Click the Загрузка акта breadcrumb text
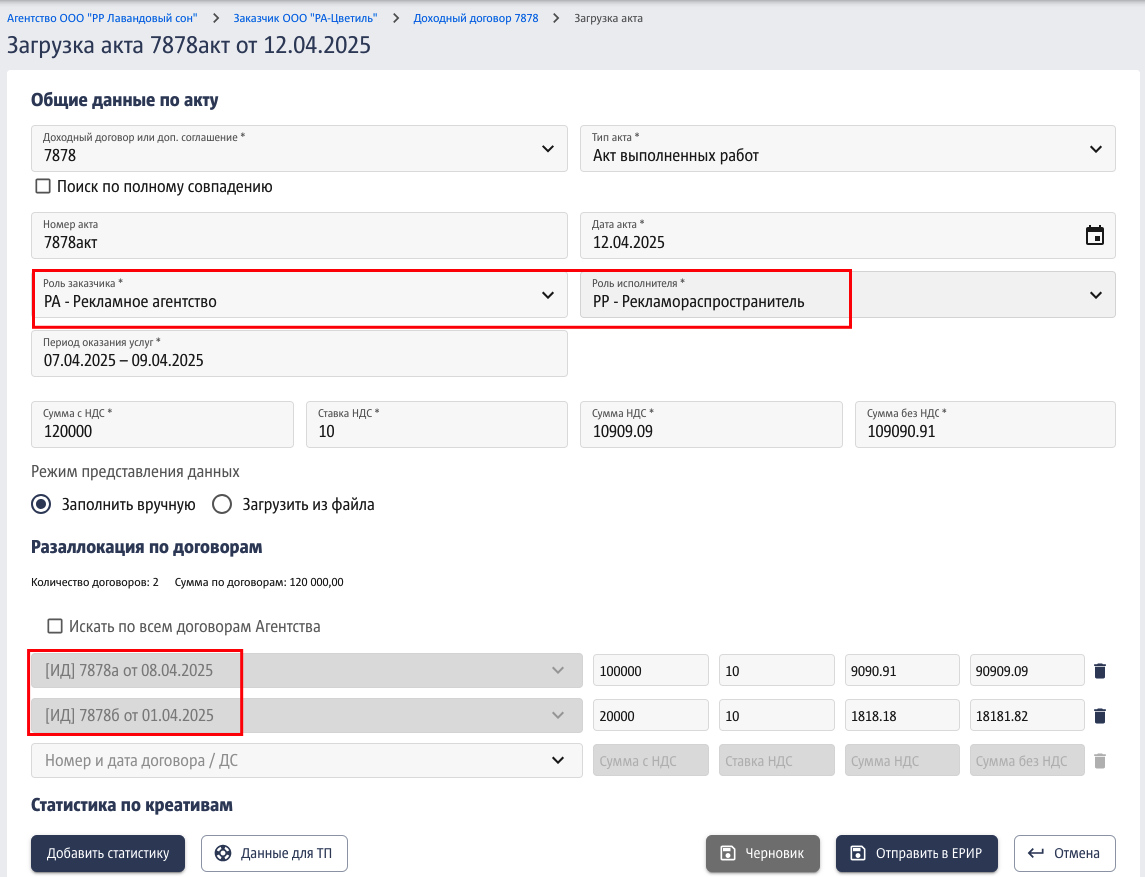This screenshot has height=877, width=1145. click(608, 18)
